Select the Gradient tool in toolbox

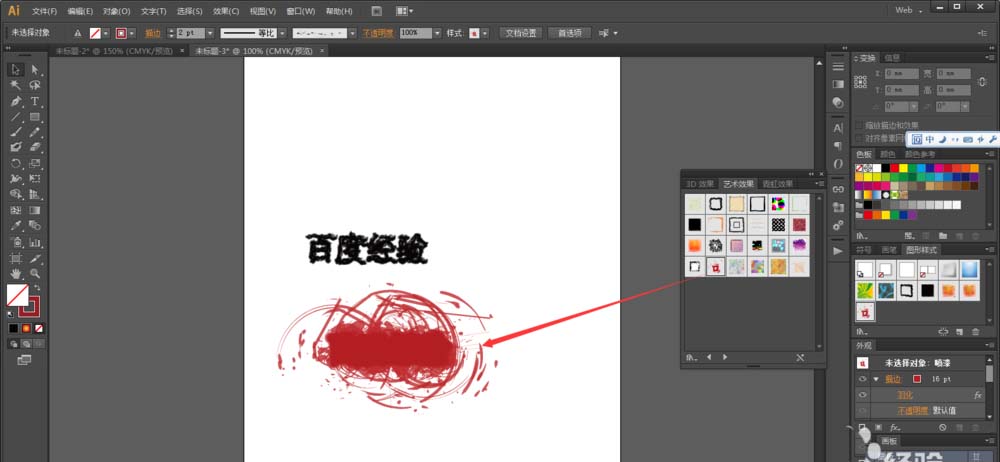point(35,211)
